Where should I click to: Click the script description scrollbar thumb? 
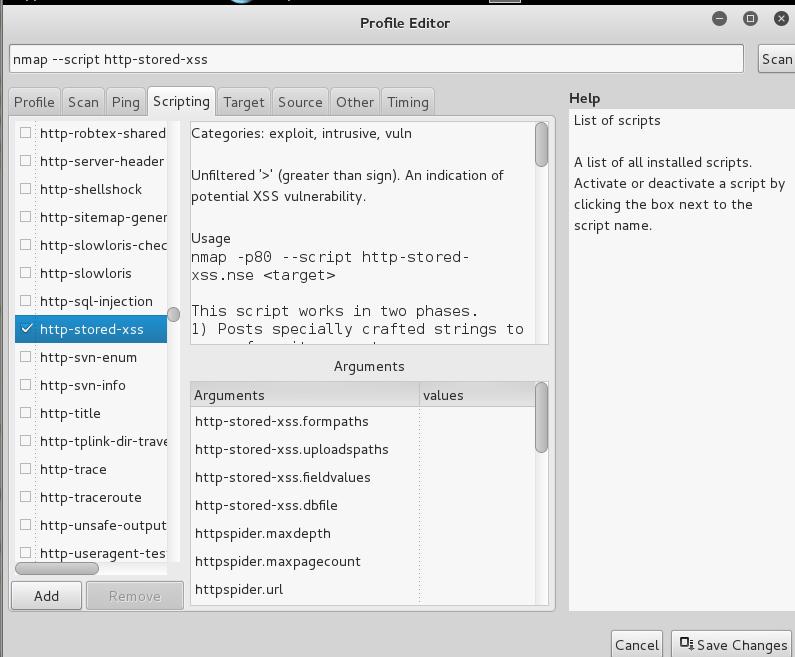541,144
